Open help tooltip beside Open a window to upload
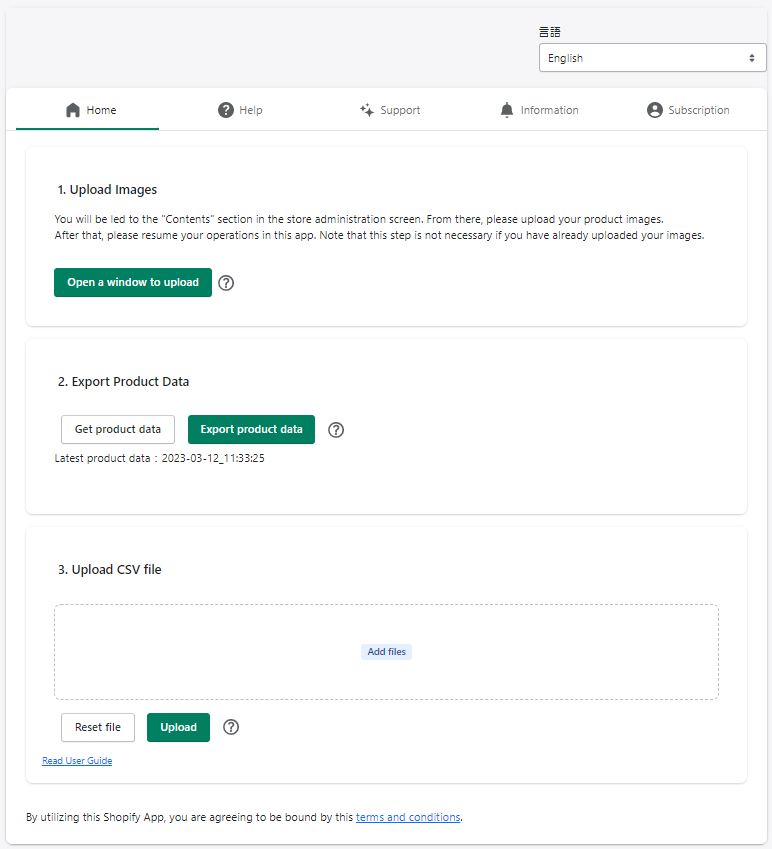The height and width of the screenshot is (849, 772). [226, 283]
